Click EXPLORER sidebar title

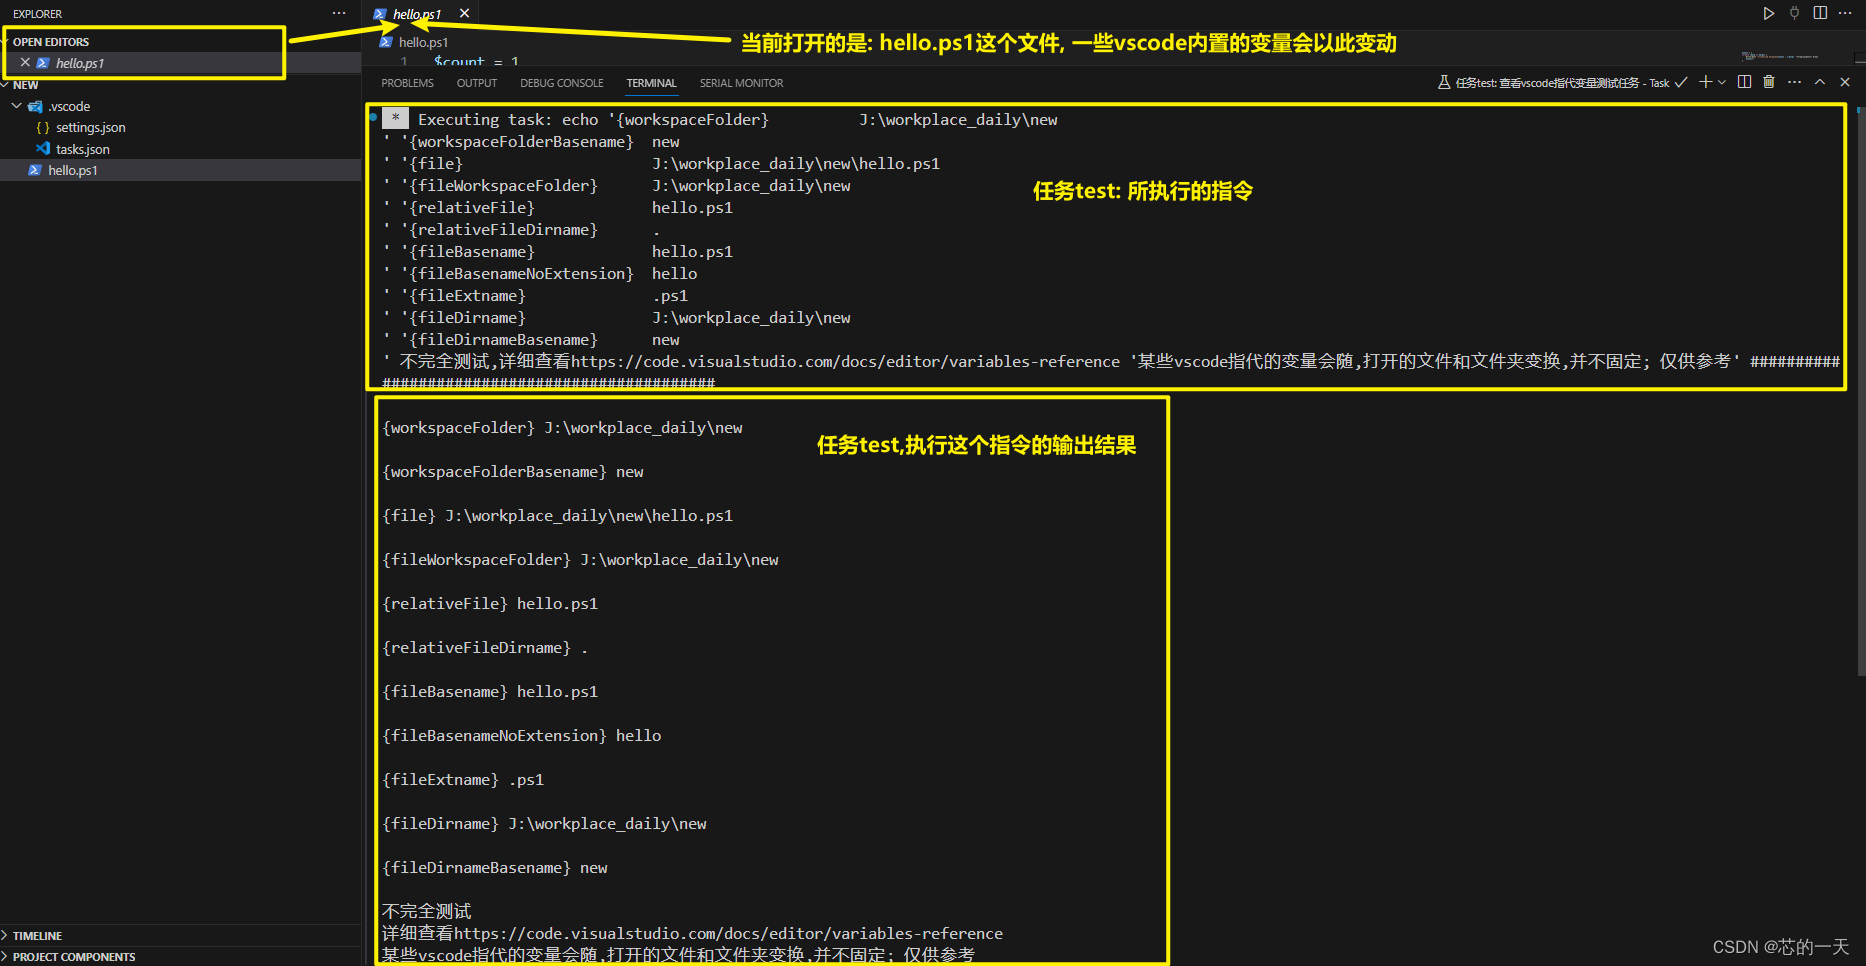(37, 14)
